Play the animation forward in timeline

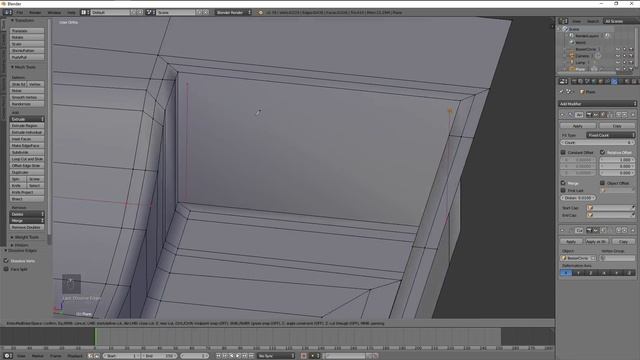(x=238, y=356)
